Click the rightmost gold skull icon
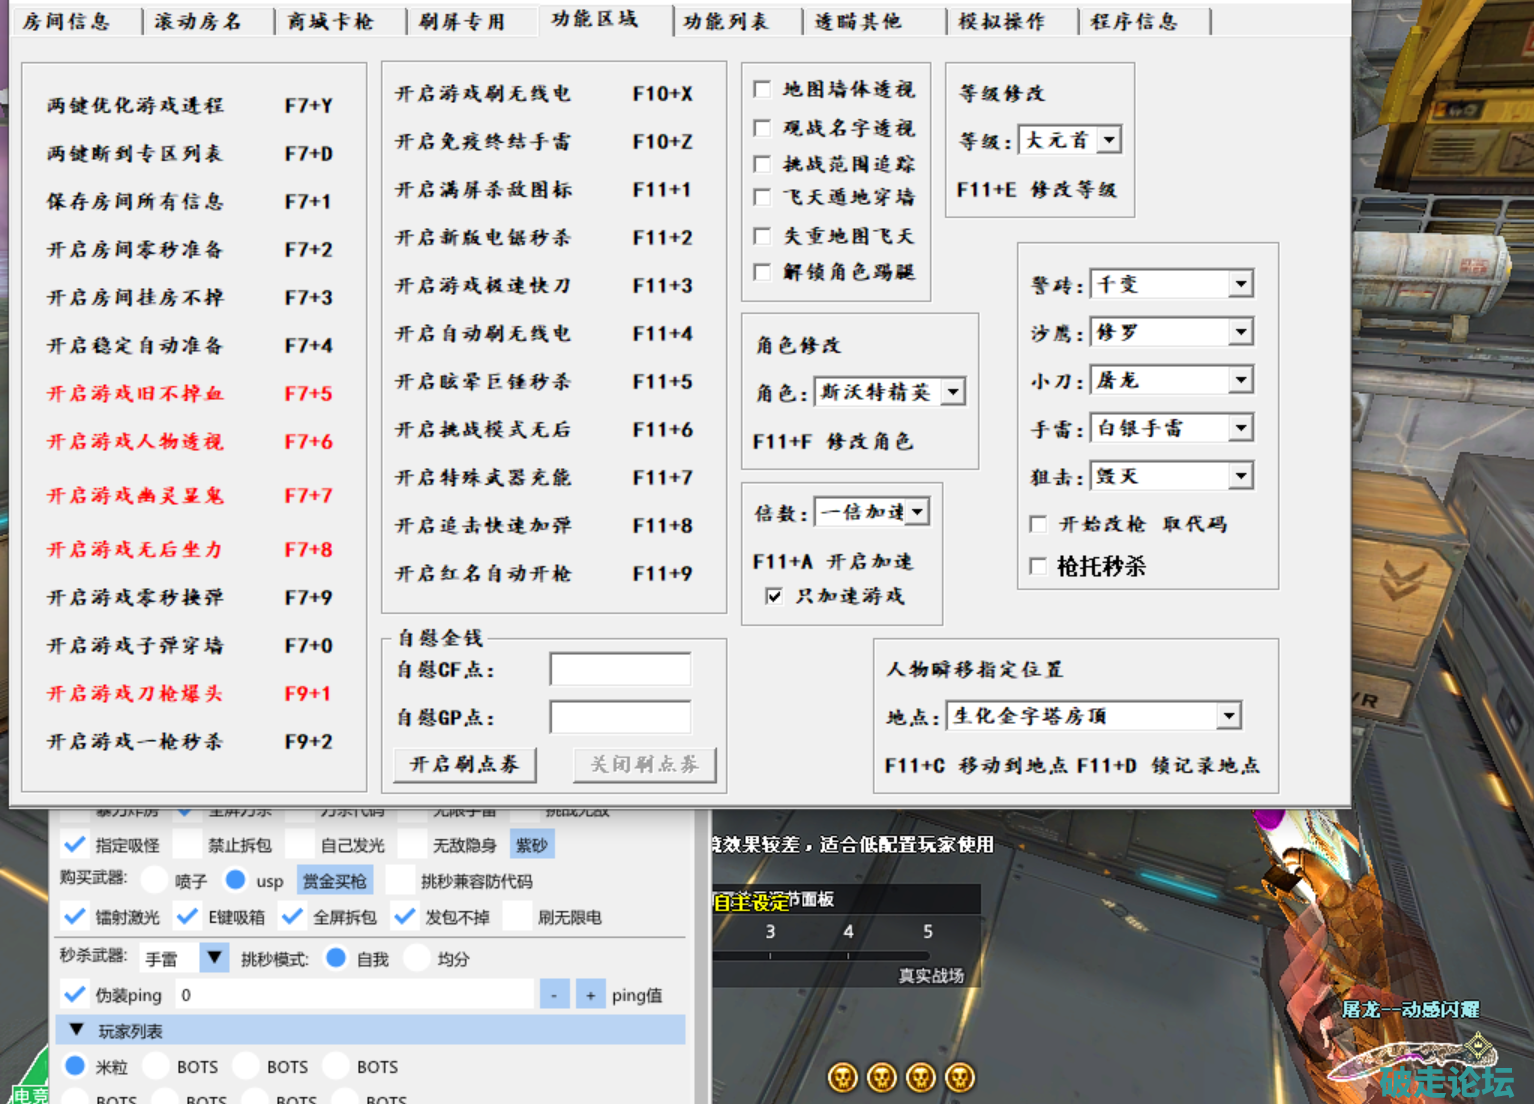 pos(960,1077)
